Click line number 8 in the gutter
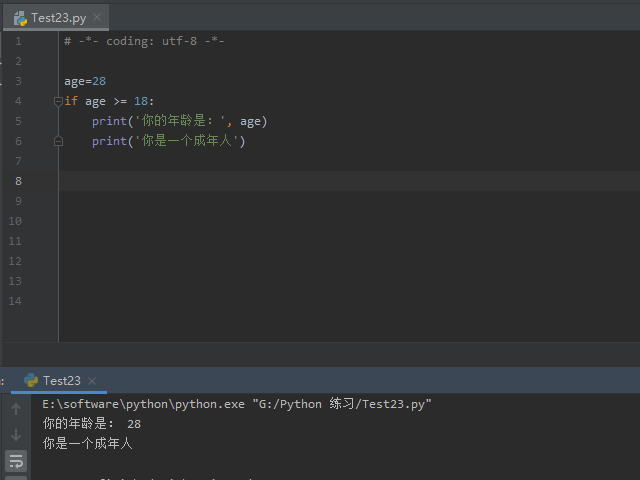 pyautogui.click(x=18, y=181)
